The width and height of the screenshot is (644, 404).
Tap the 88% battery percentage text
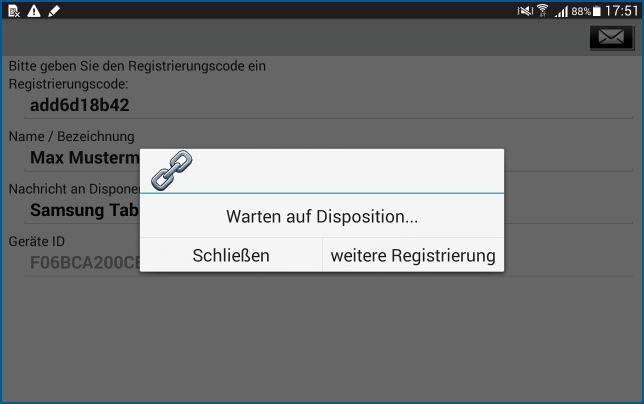coord(580,11)
